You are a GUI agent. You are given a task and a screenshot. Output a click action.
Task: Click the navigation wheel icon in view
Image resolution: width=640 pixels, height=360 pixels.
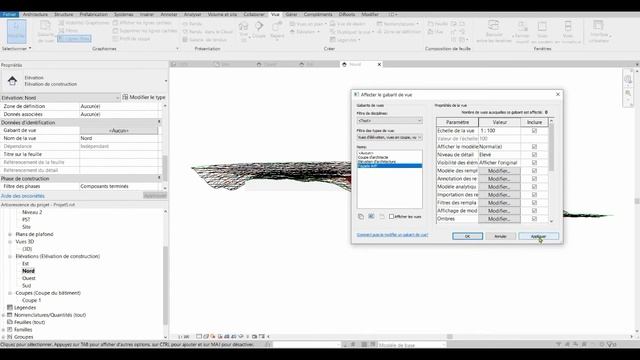[x=628, y=79]
